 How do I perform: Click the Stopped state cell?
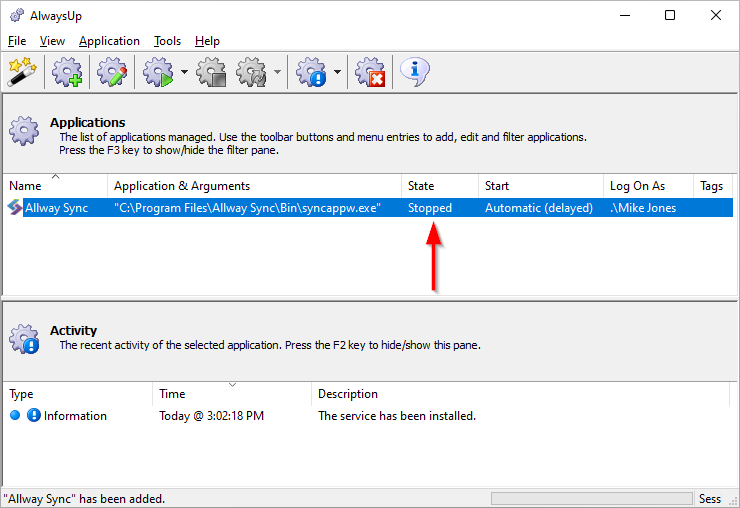pyautogui.click(x=430, y=208)
